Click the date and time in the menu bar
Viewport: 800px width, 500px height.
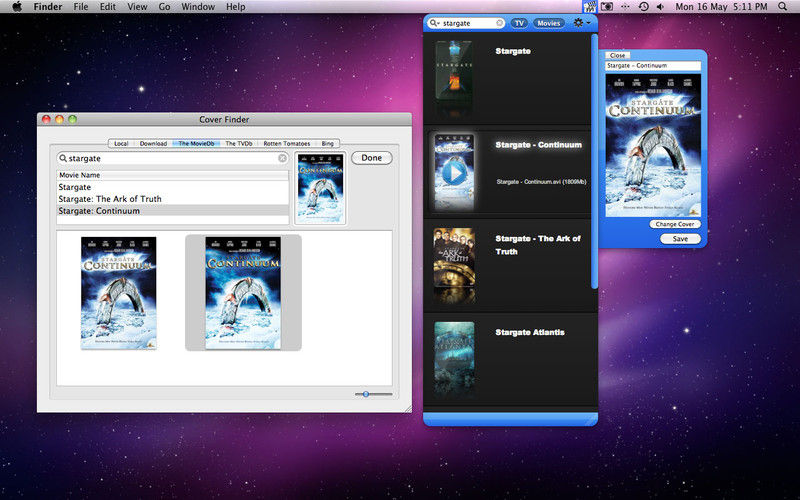721,7
